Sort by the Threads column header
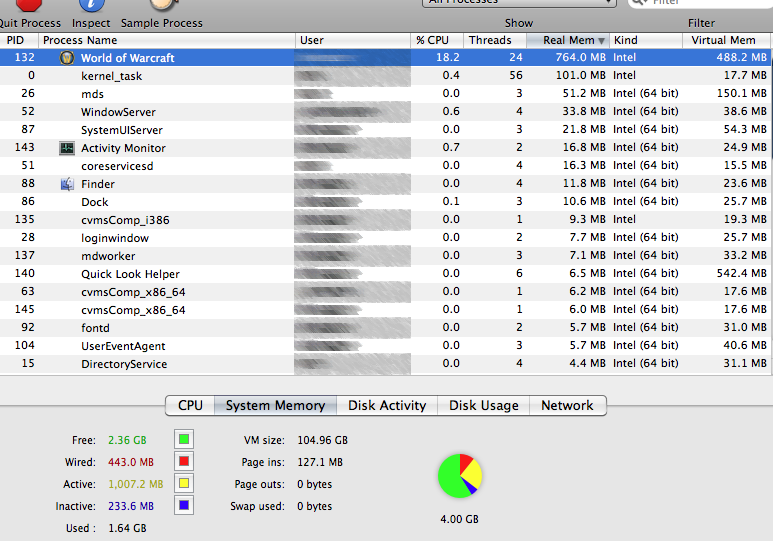773x541 pixels. click(495, 40)
